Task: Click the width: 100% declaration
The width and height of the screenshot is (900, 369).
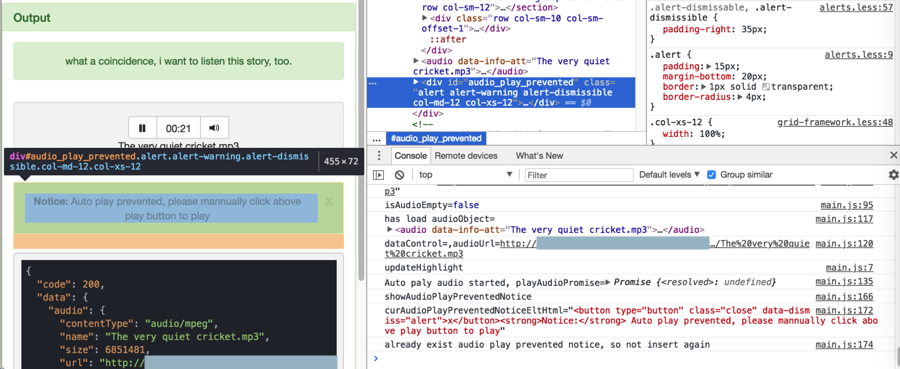Action: click(x=695, y=134)
